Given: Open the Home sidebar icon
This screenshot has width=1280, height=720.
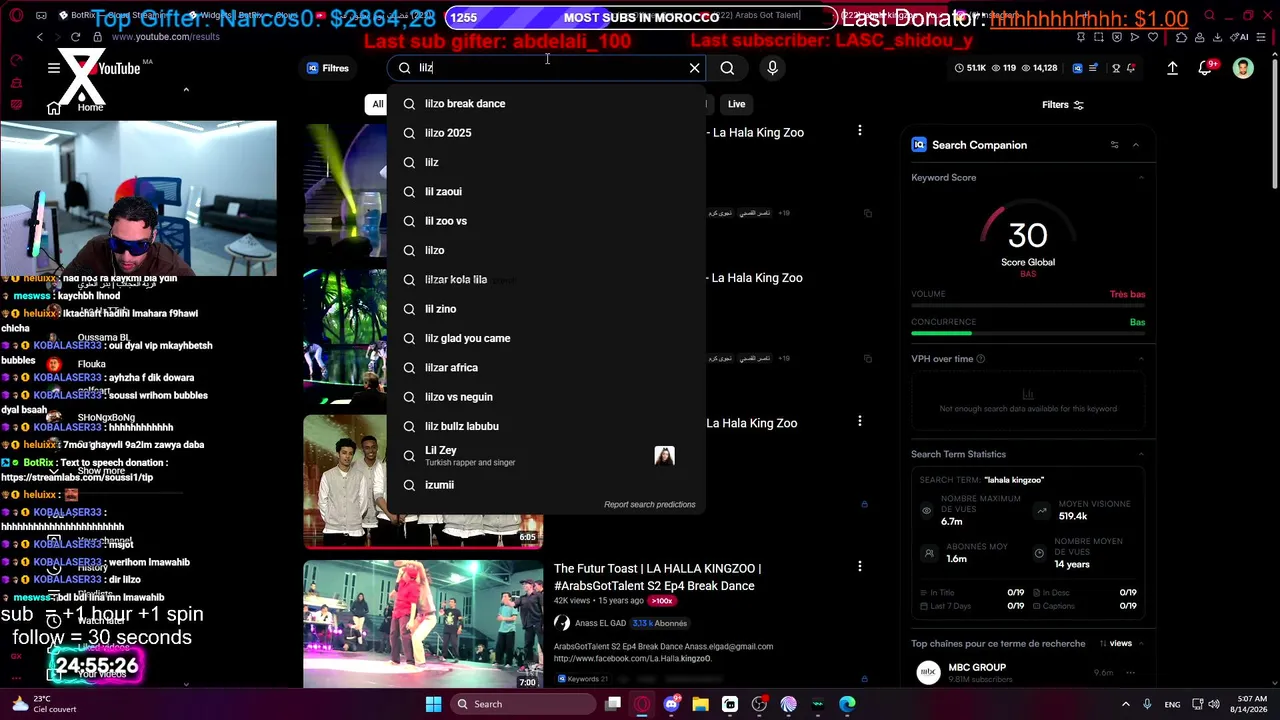Looking at the screenshot, I should [x=54, y=107].
